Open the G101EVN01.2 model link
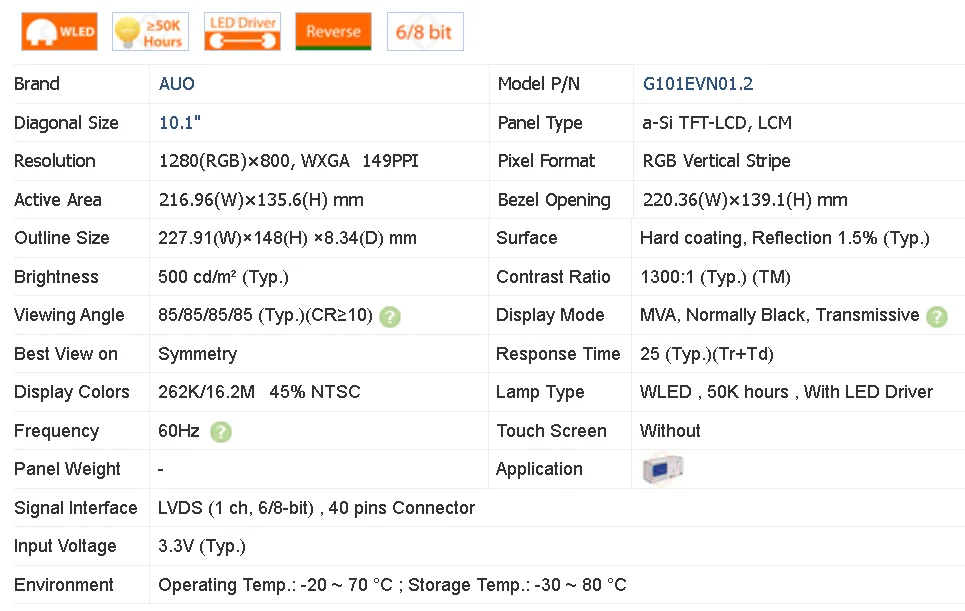The image size is (965, 611). click(x=698, y=84)
